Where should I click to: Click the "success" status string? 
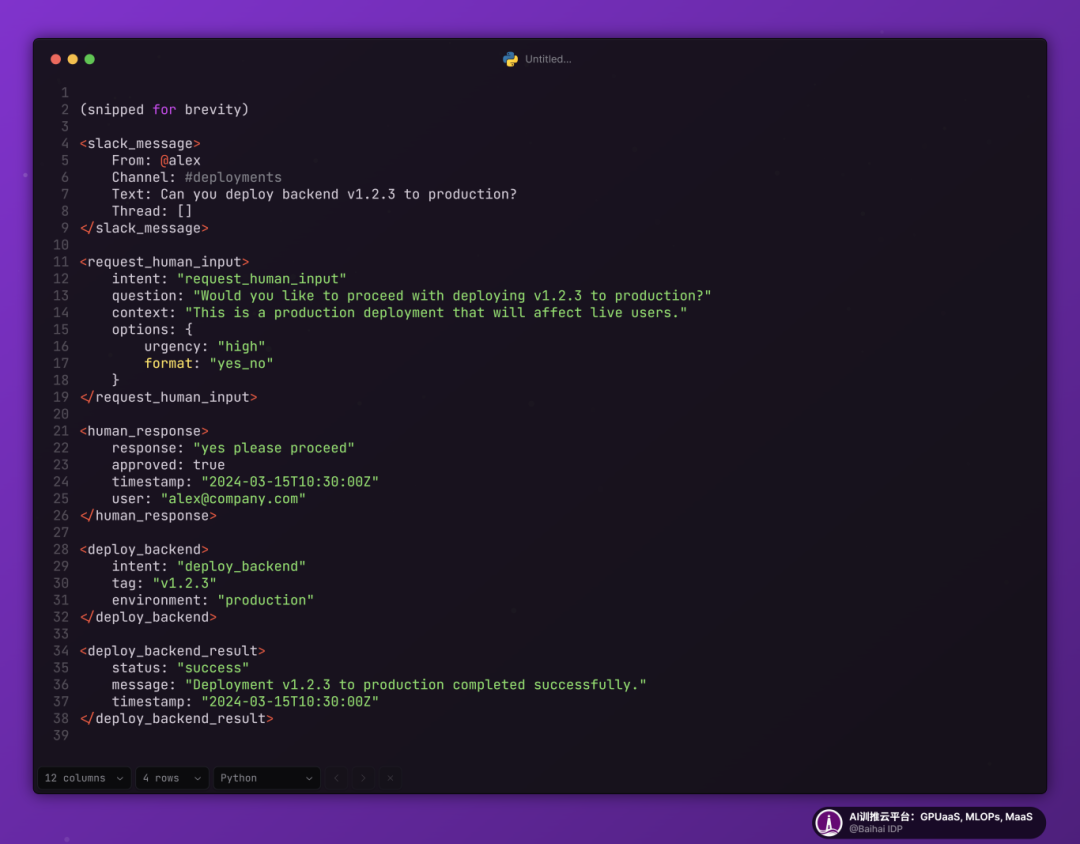[212, 667]
